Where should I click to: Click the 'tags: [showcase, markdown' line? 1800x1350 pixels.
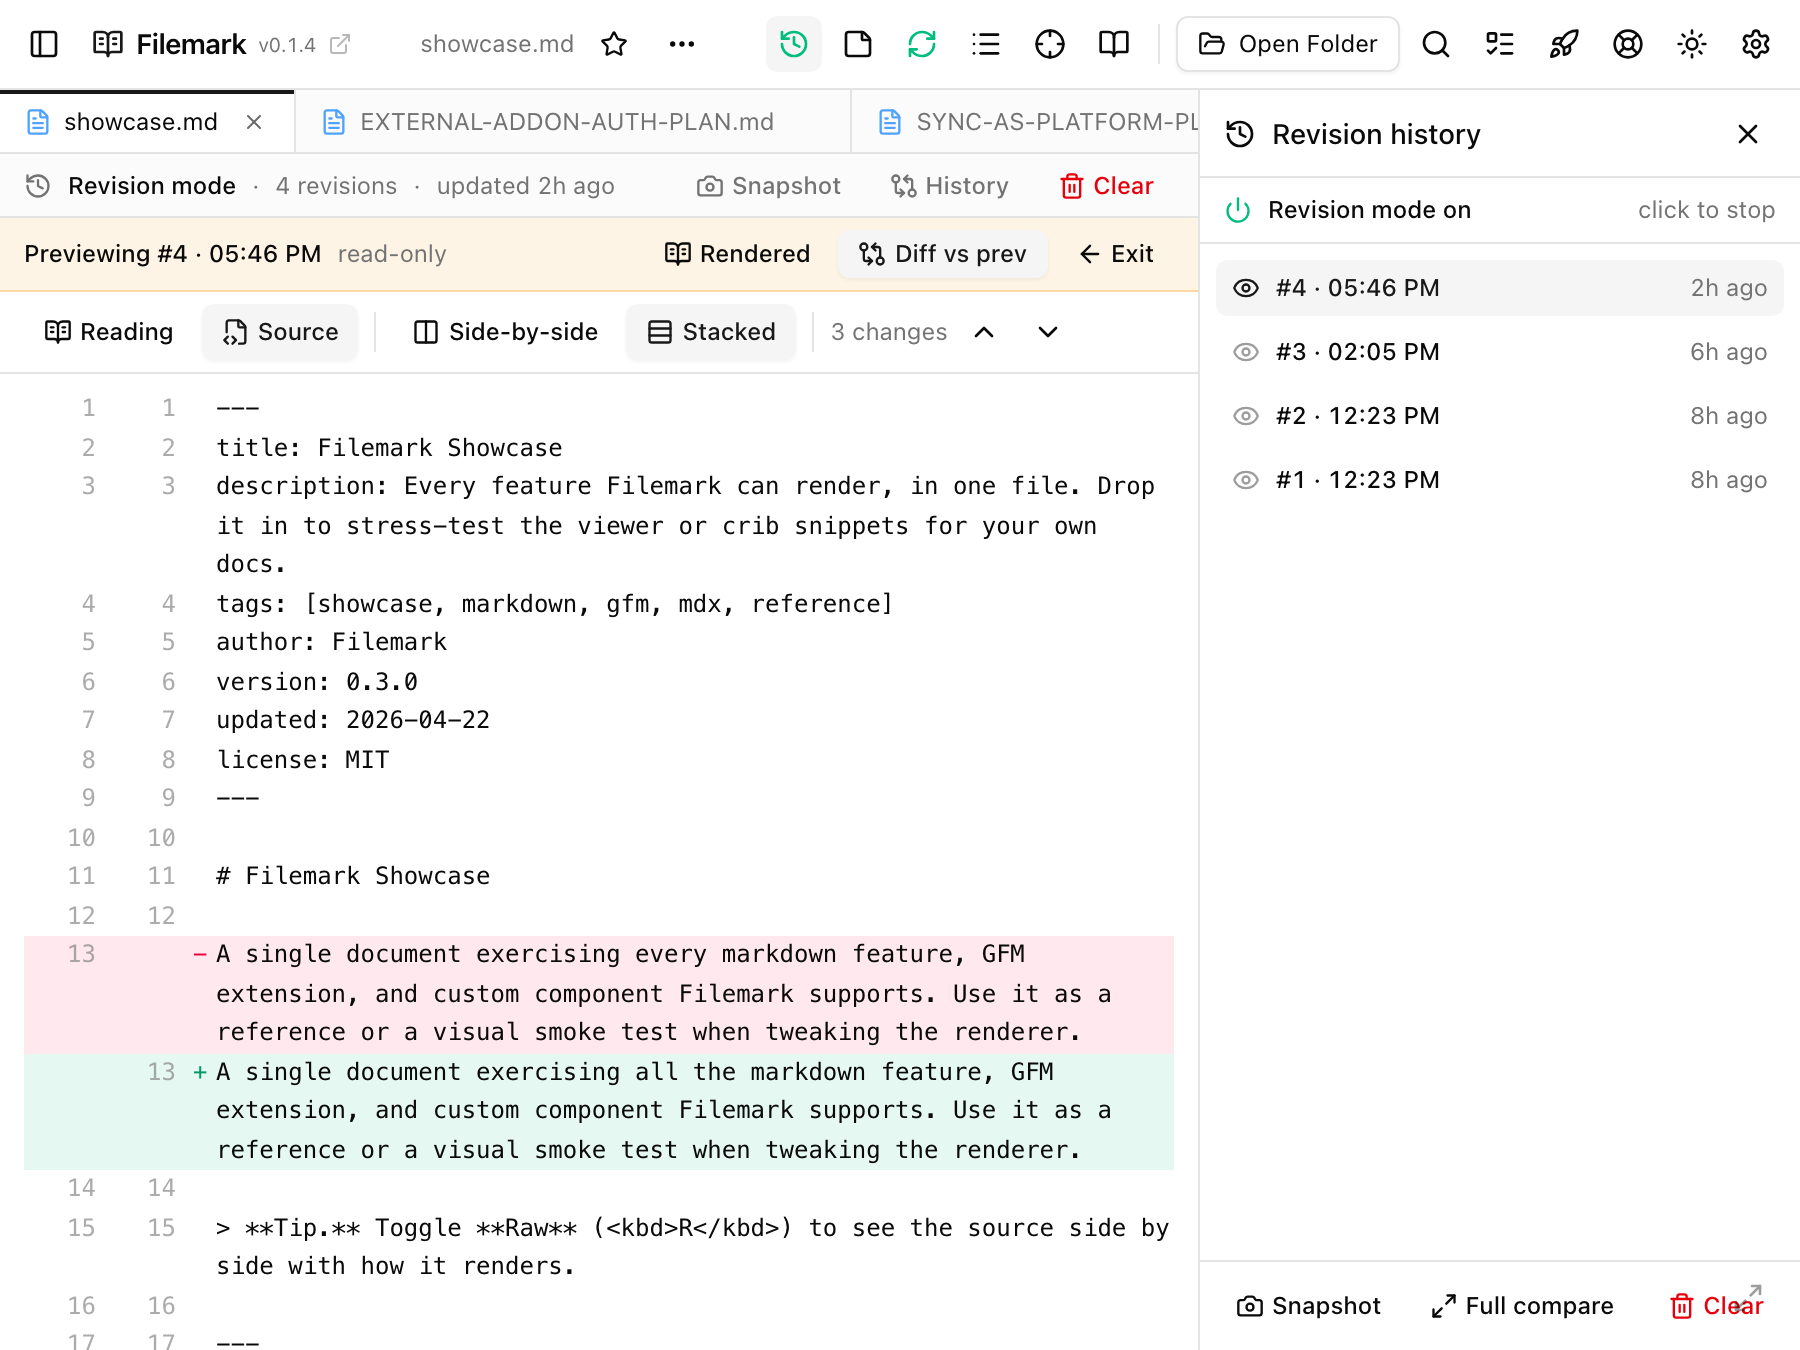click(x=554, y=604)
